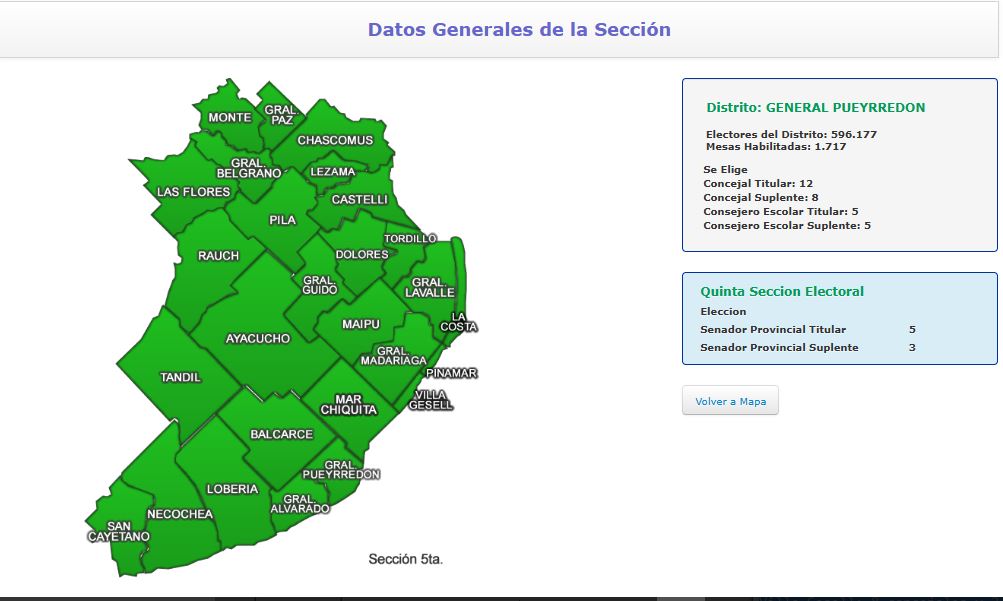Choose the Pila district on the map
Screen dimensions: 1003x601
[x=282, y=220]
